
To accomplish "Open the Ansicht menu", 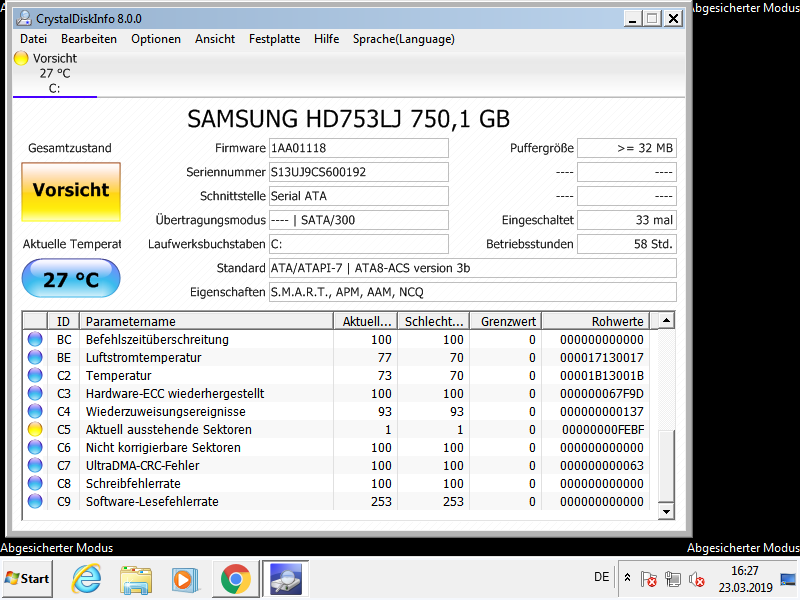I will click(215, 39).
